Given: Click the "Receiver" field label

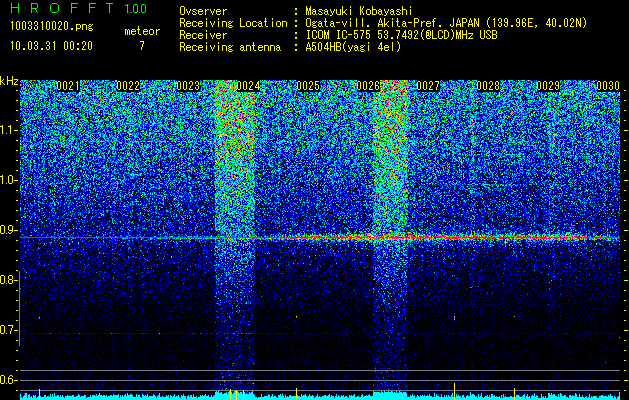Looking at the screenshot, I should (203, 35).
